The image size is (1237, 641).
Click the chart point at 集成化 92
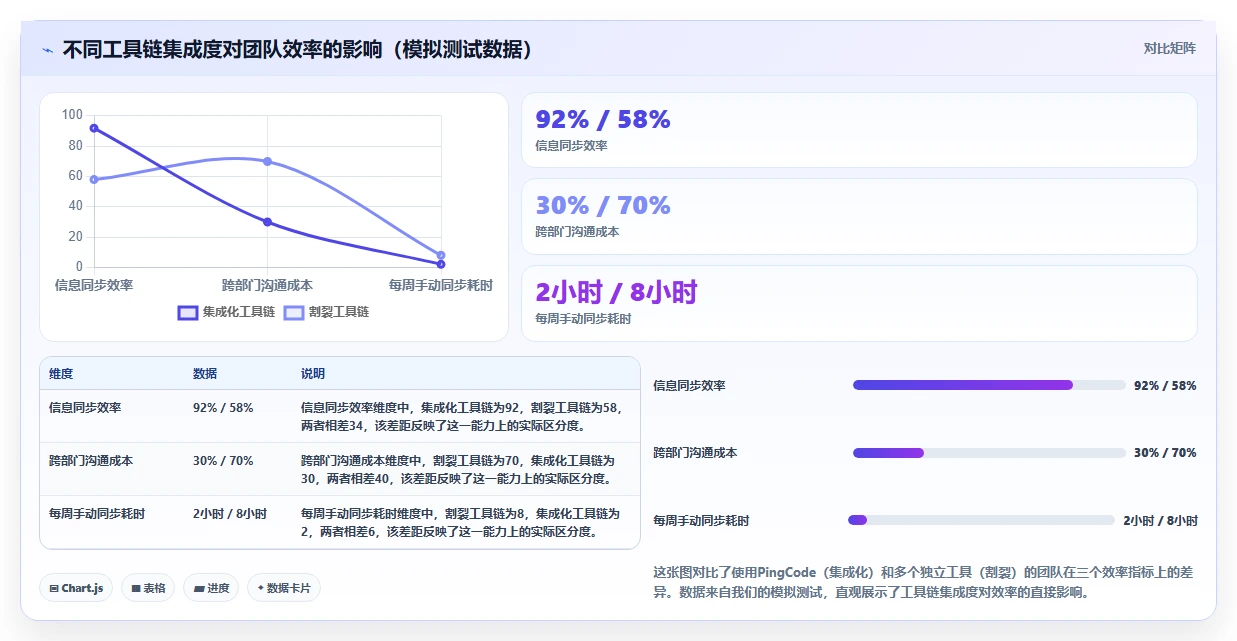94,128
